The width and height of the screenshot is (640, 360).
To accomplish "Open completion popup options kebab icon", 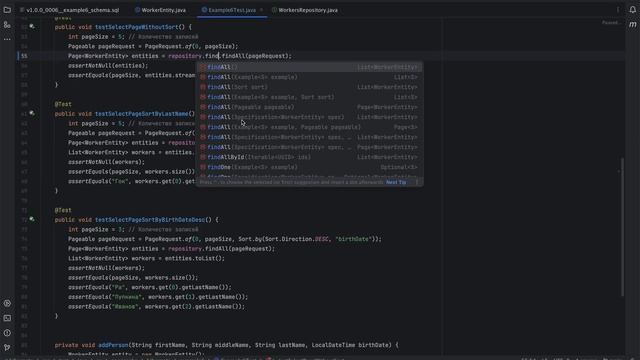I will [417, 182].
